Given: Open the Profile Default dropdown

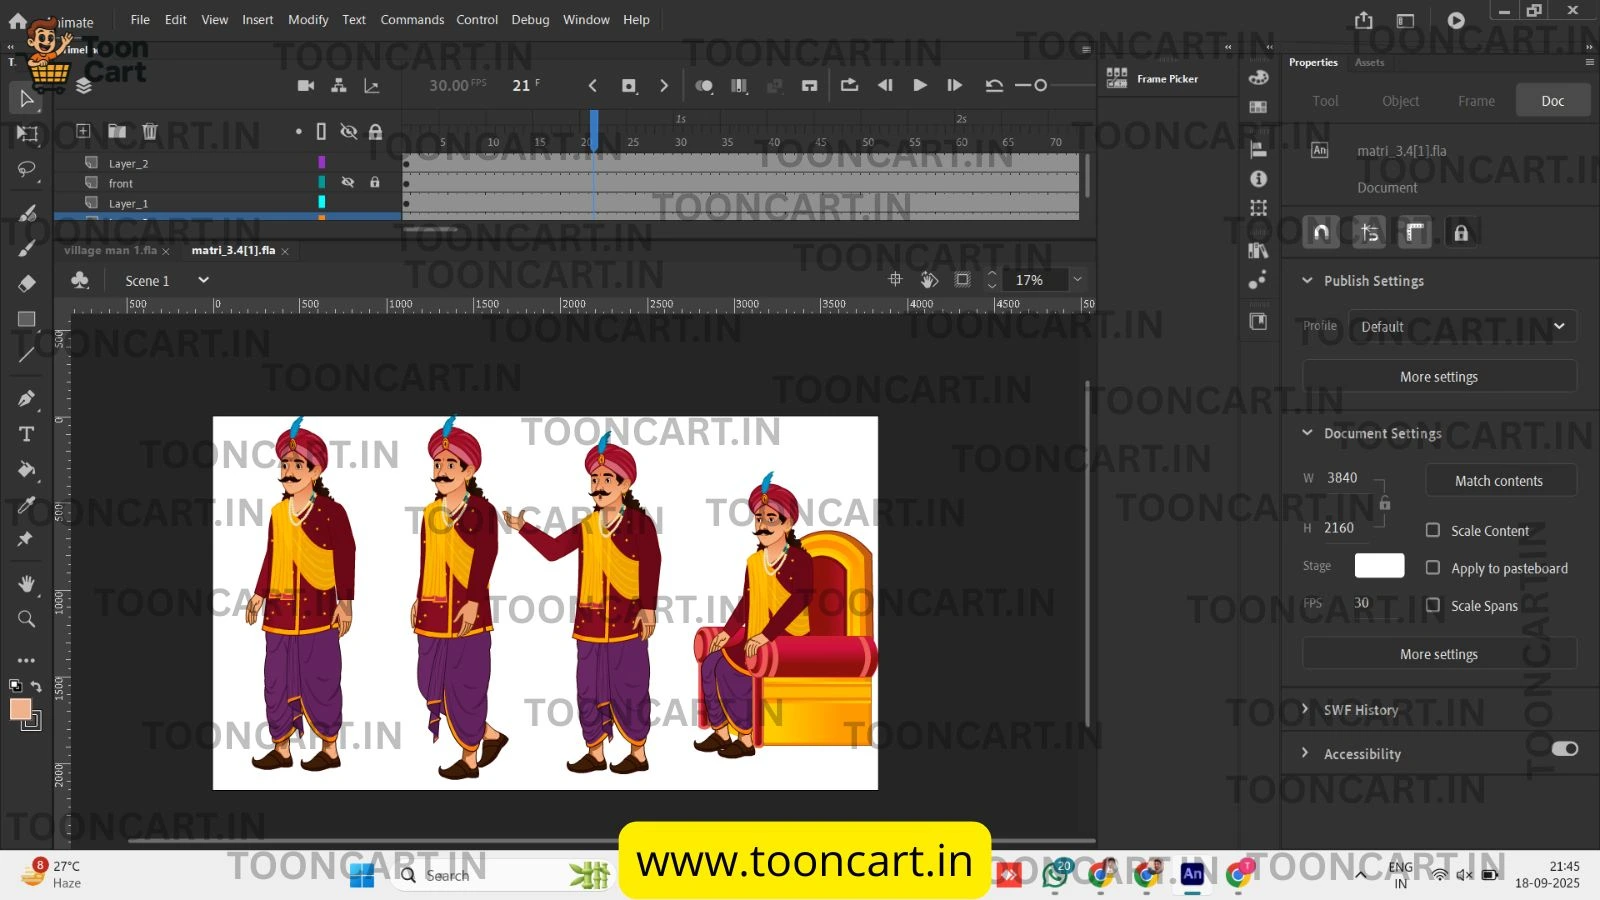Looking at the screenshot, I should (1461, 327).
